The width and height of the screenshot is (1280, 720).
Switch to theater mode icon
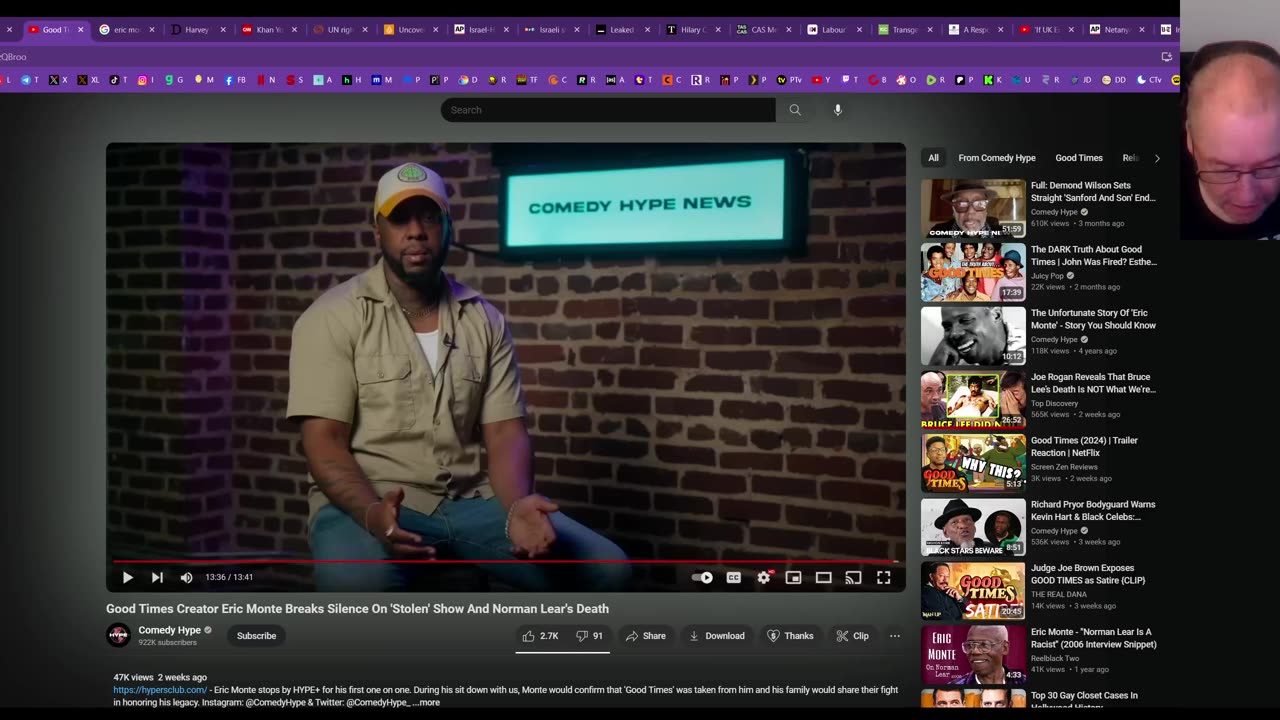[823, 577]
